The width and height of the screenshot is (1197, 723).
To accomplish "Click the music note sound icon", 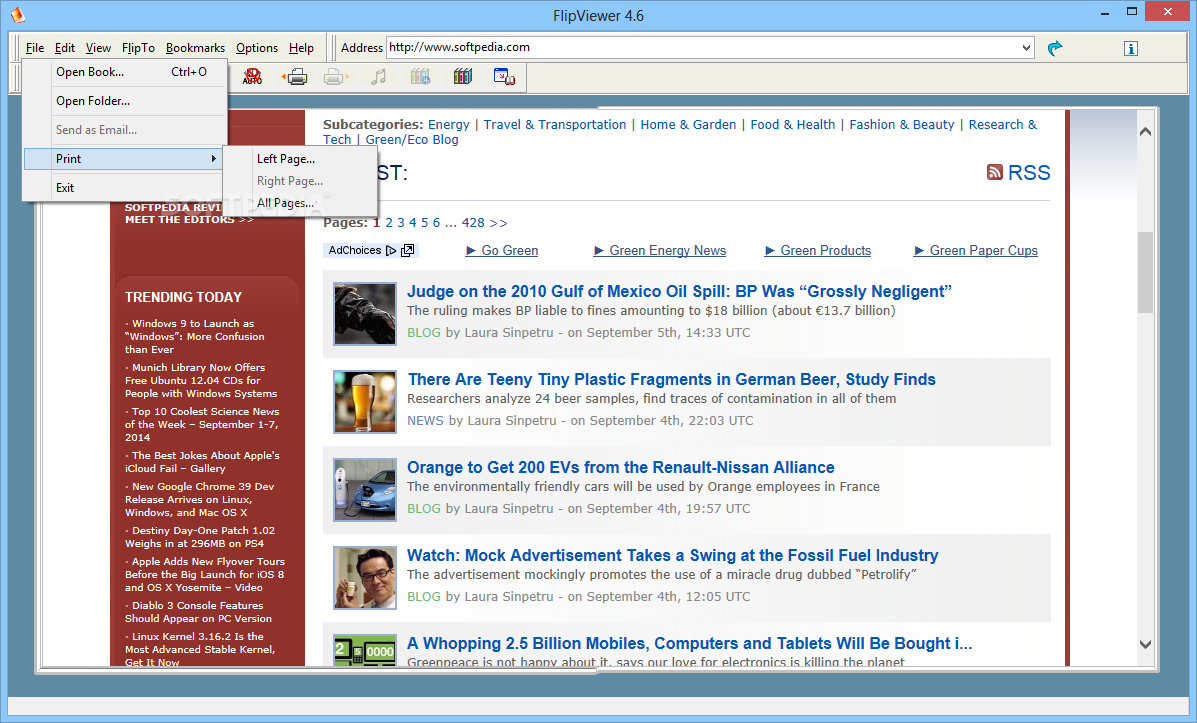I will click(379, 76).
